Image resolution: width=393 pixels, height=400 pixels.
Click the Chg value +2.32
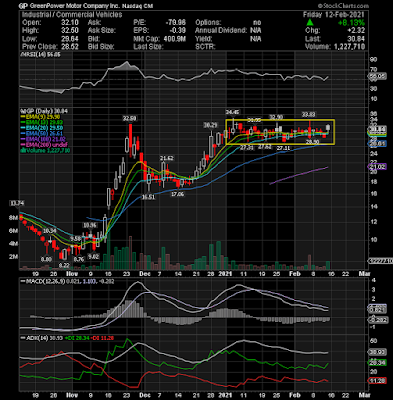(356, 31)
